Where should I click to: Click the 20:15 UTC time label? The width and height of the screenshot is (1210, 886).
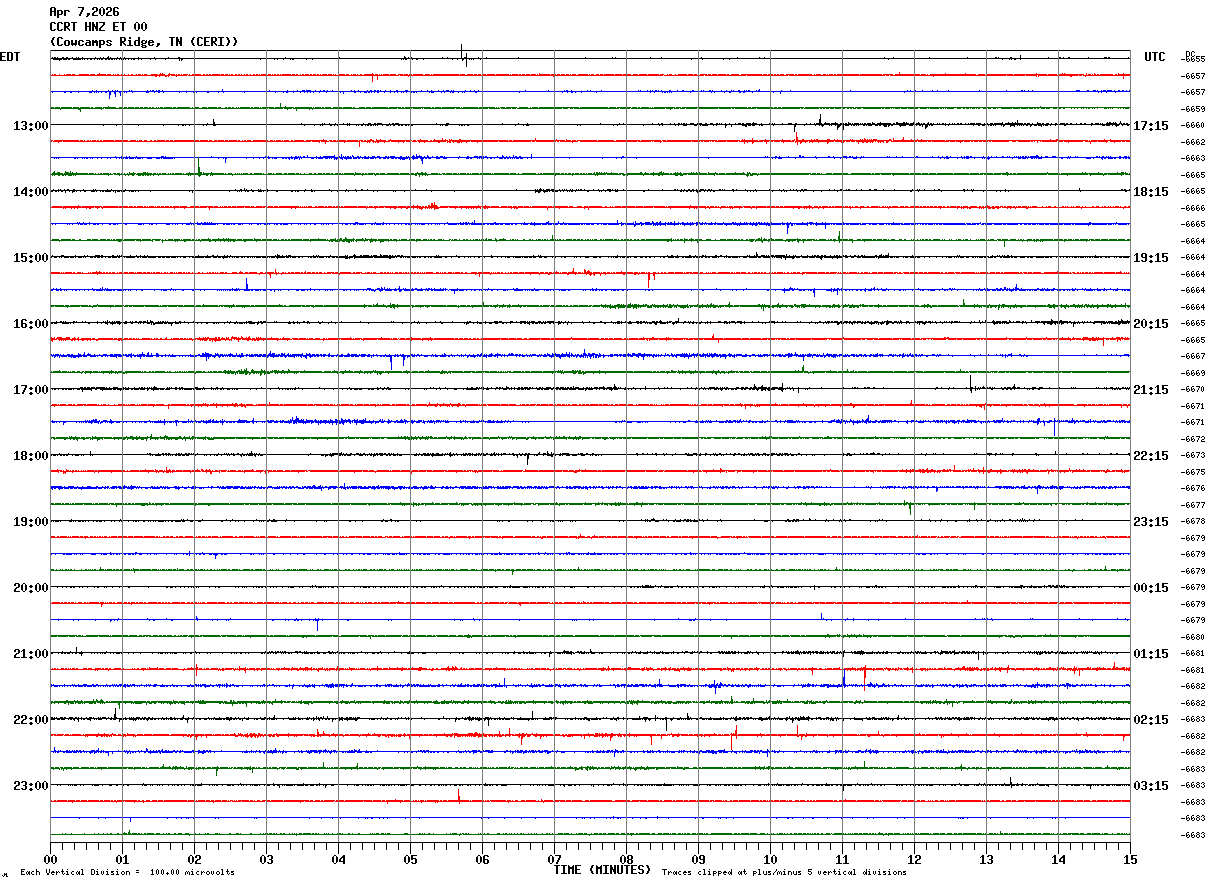point(1151,324)
